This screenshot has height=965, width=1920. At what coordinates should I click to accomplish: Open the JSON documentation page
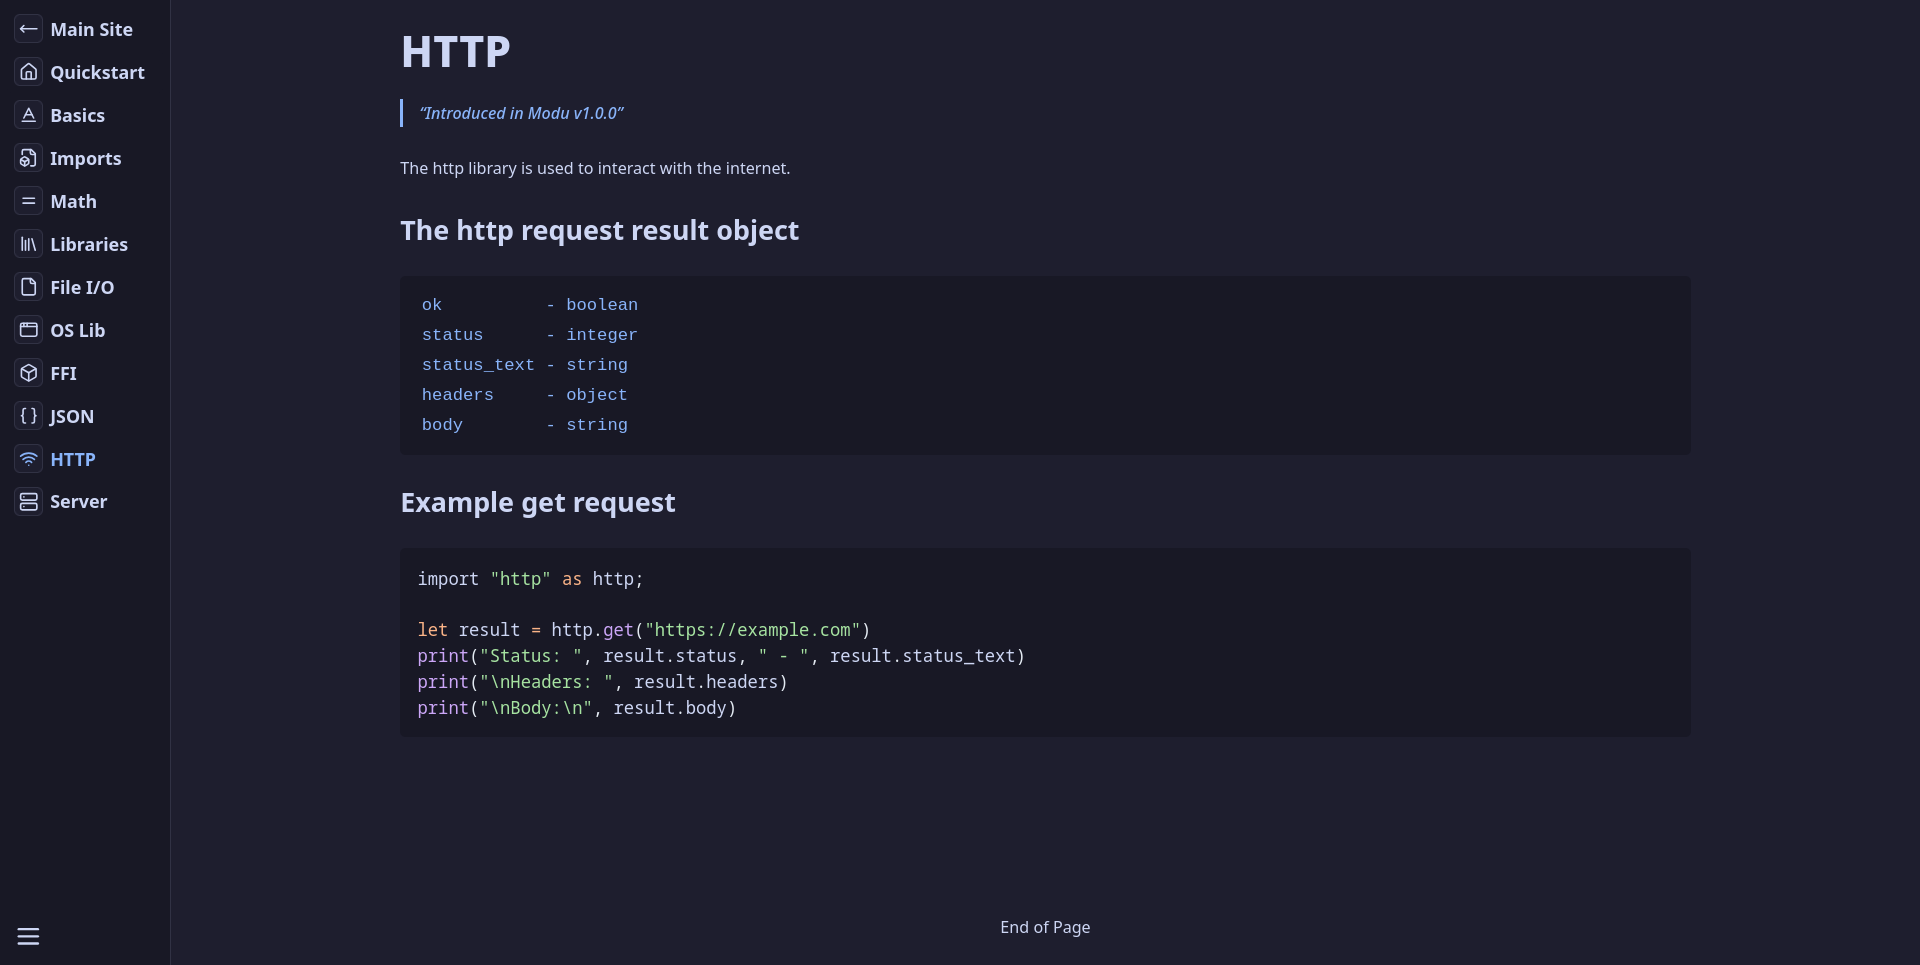[x=72, y=416]
